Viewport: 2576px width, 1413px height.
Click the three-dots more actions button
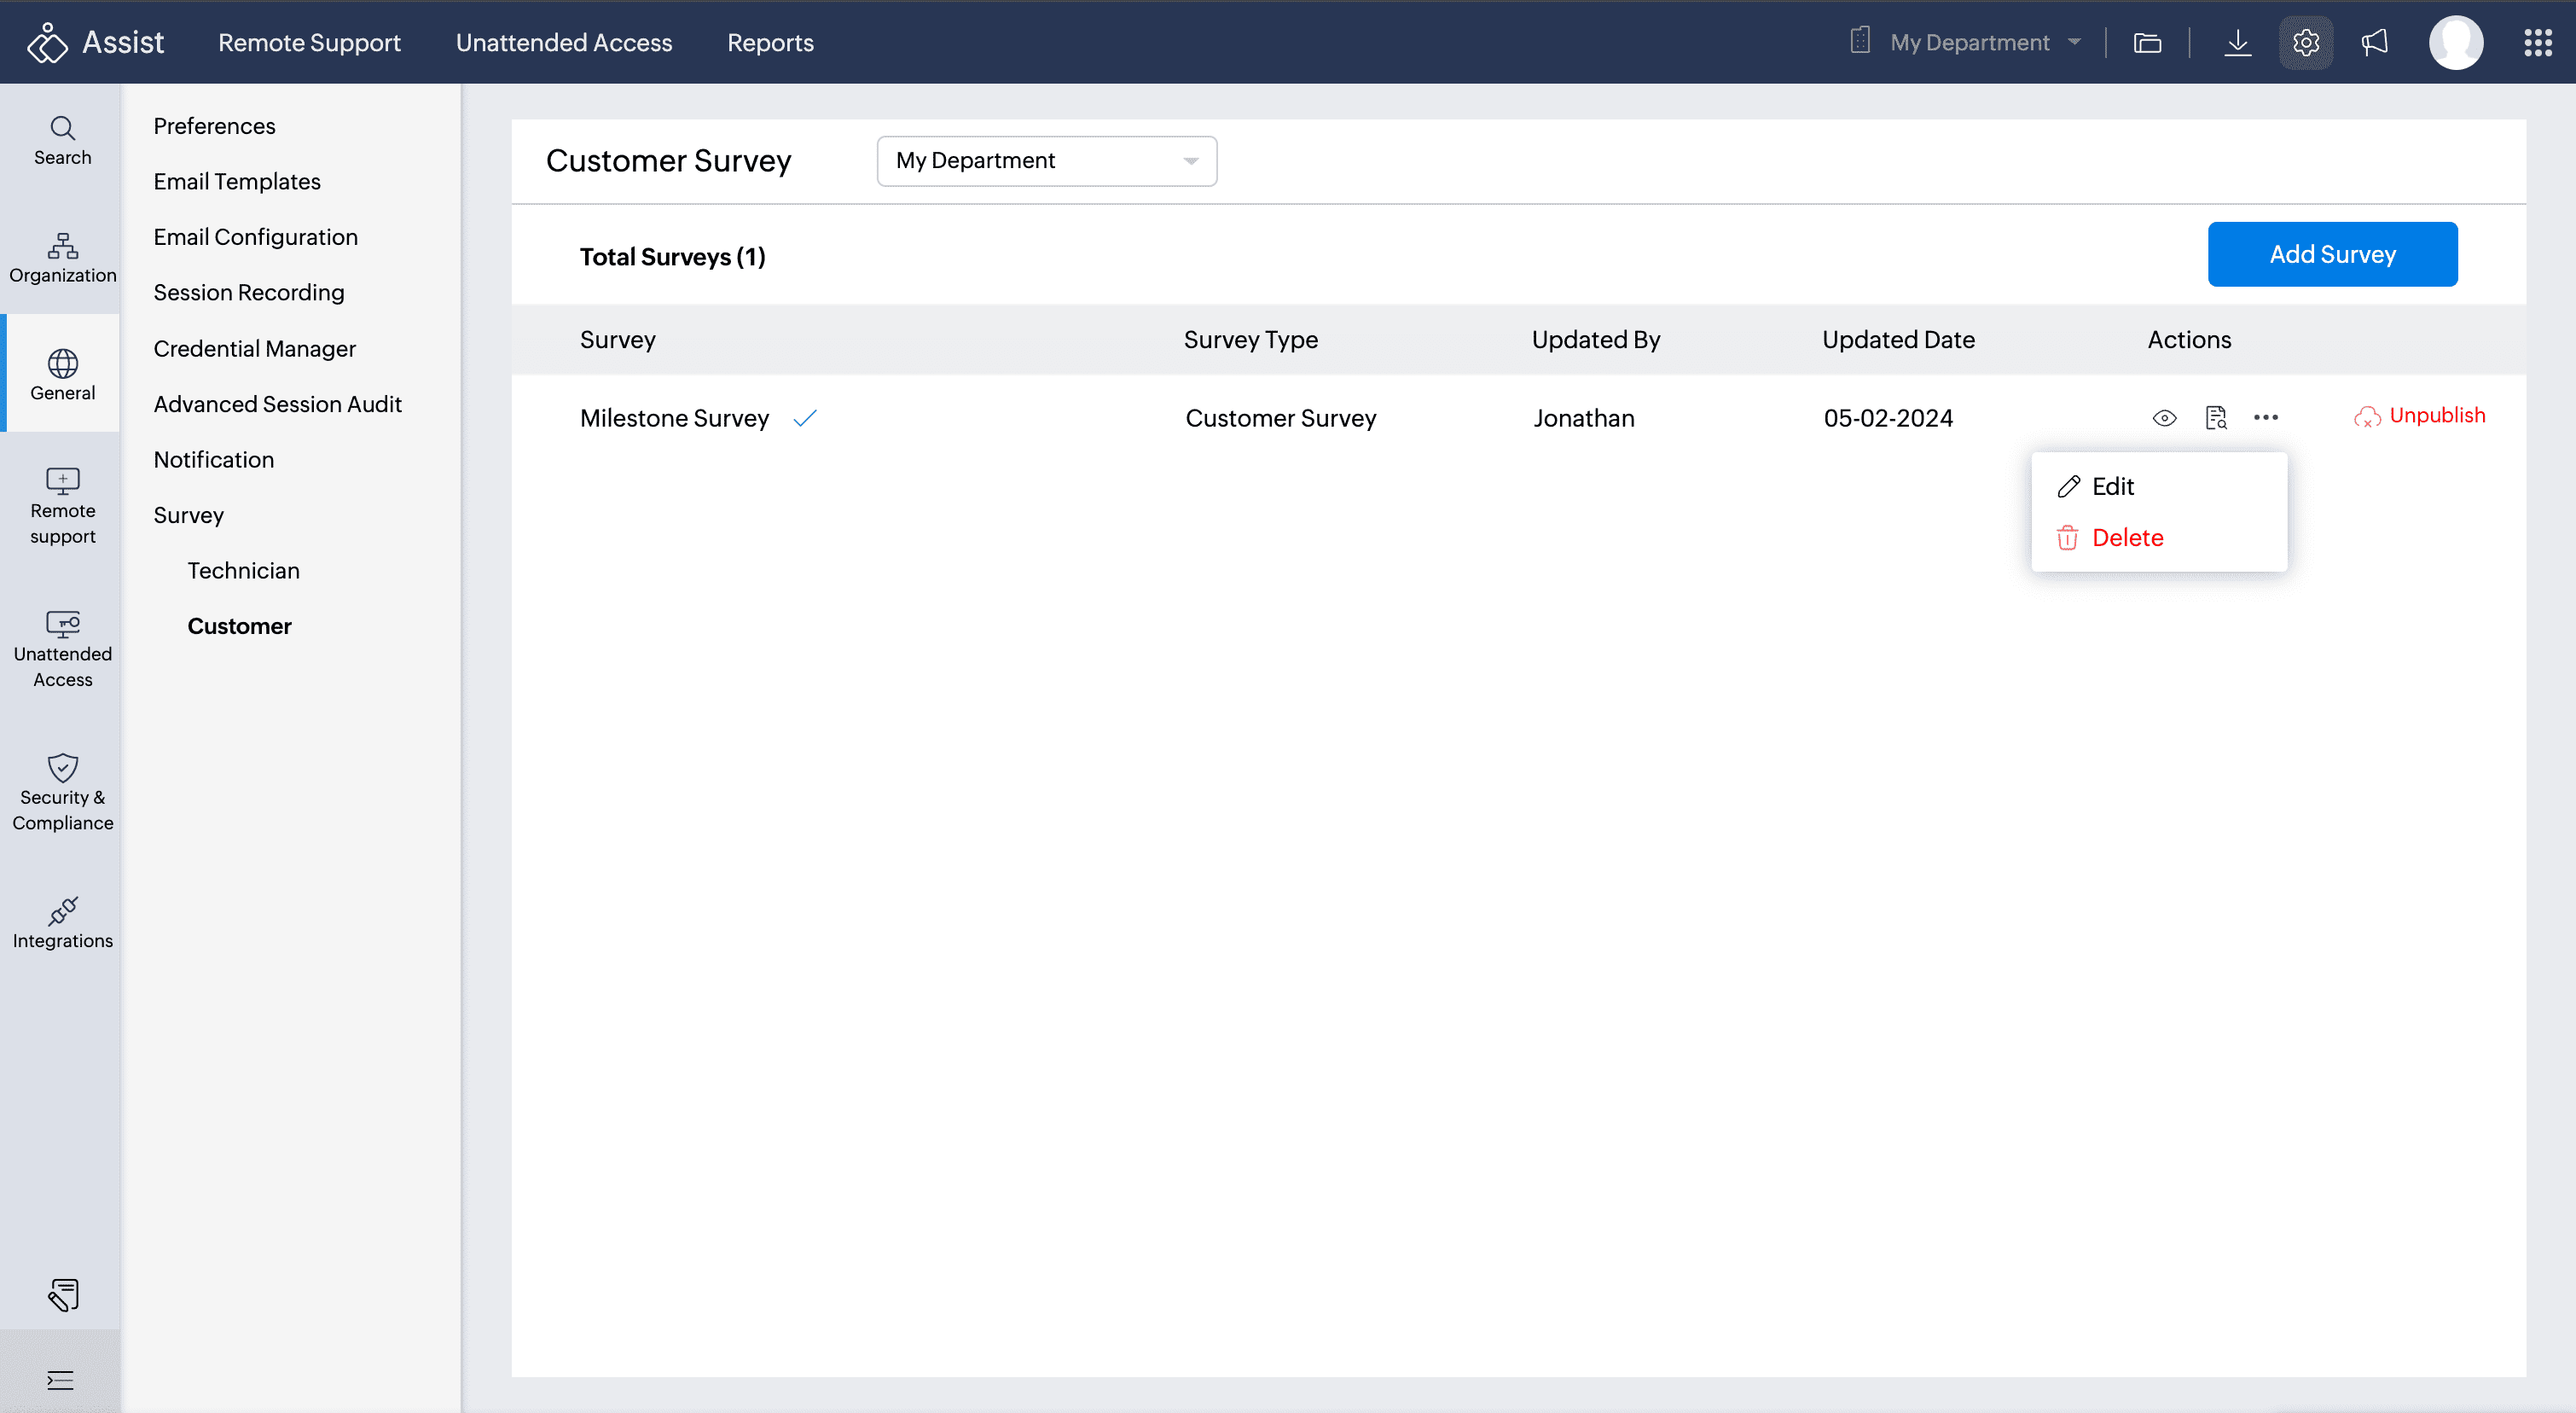[2265, 418]
